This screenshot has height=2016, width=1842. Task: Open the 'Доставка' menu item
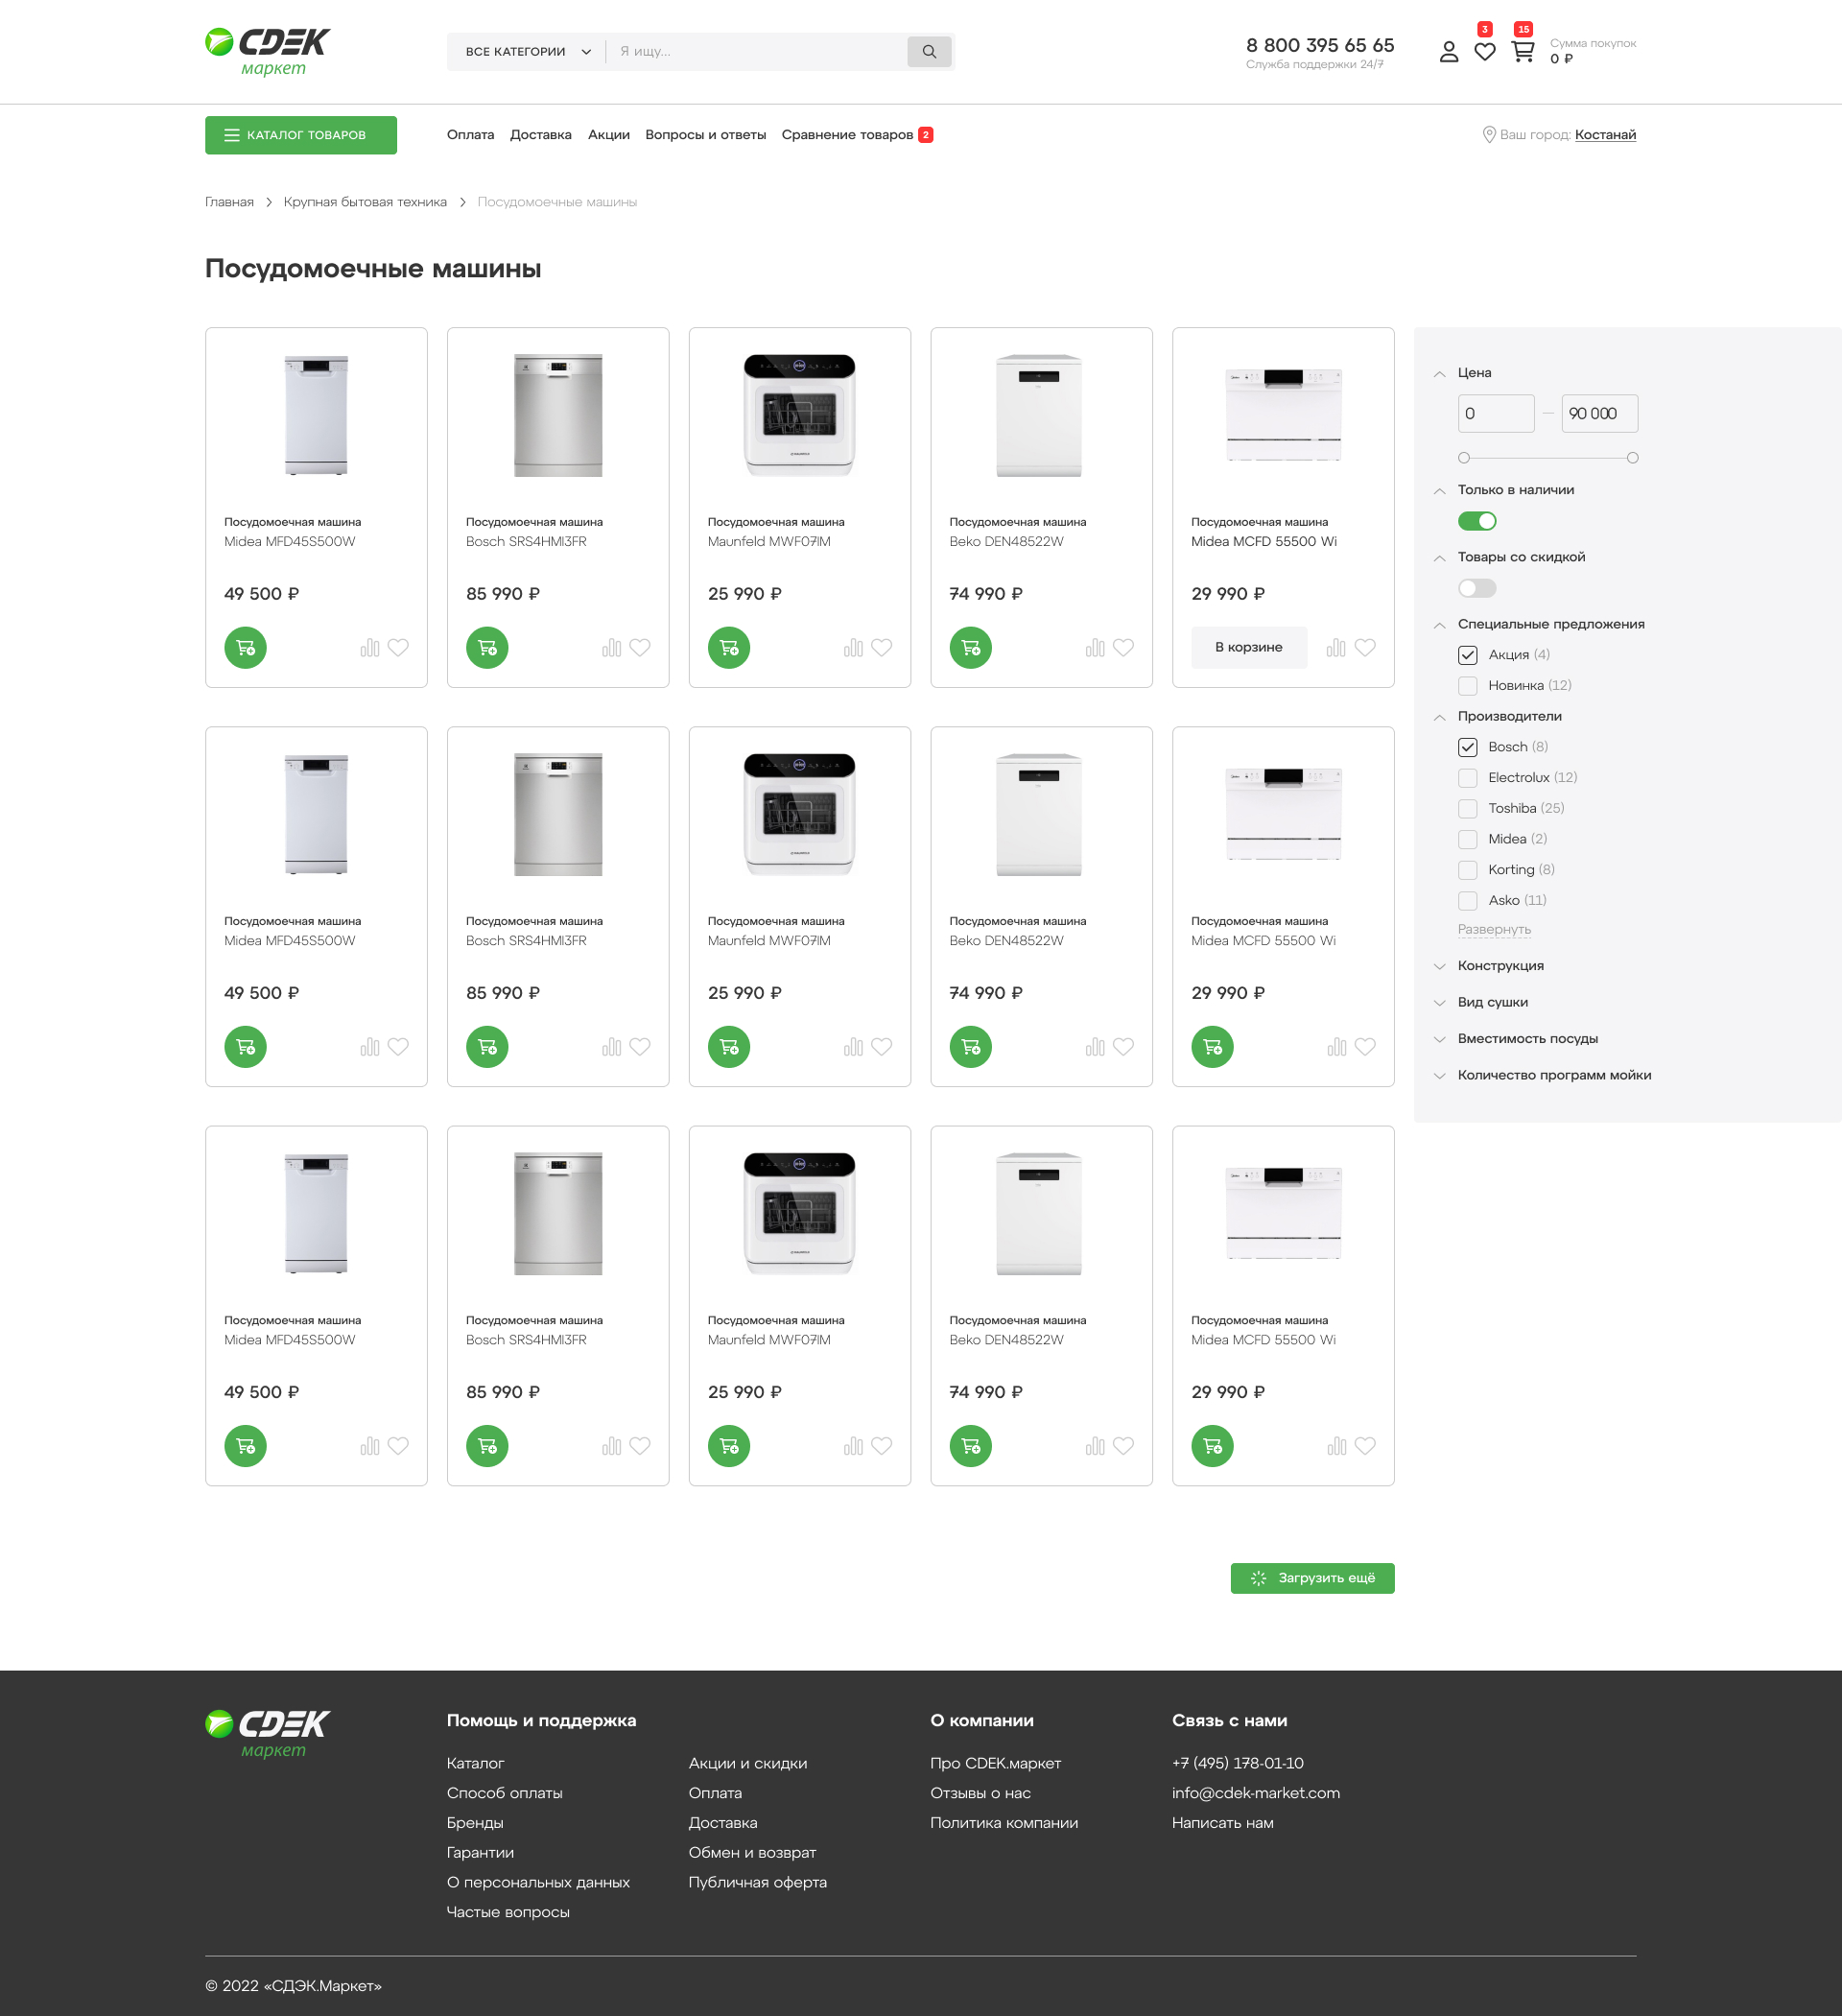click(540, 135)
